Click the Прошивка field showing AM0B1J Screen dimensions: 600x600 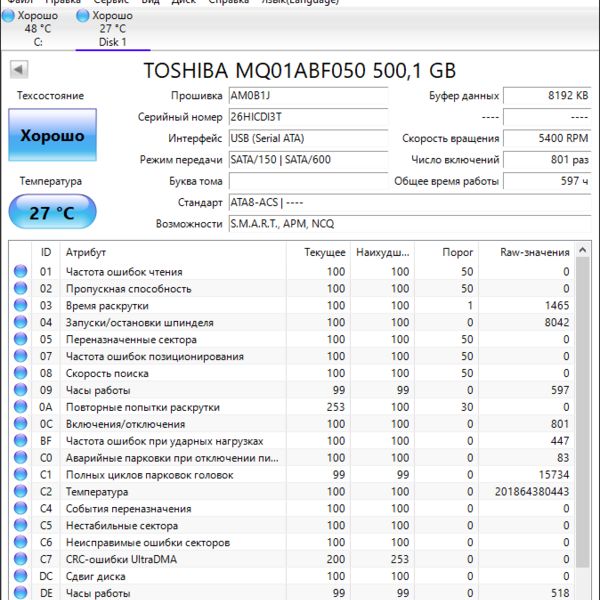[x=308, y=95]
